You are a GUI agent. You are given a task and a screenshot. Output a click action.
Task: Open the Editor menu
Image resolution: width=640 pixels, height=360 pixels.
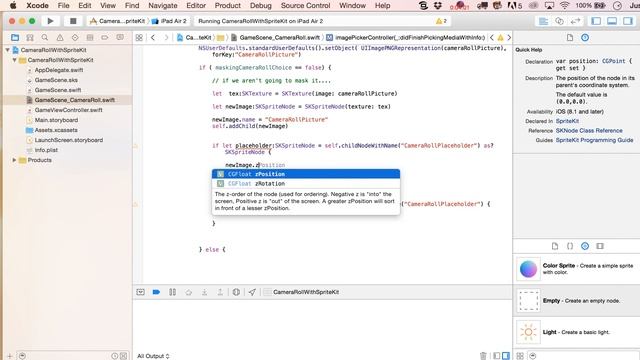pos(196,6)
